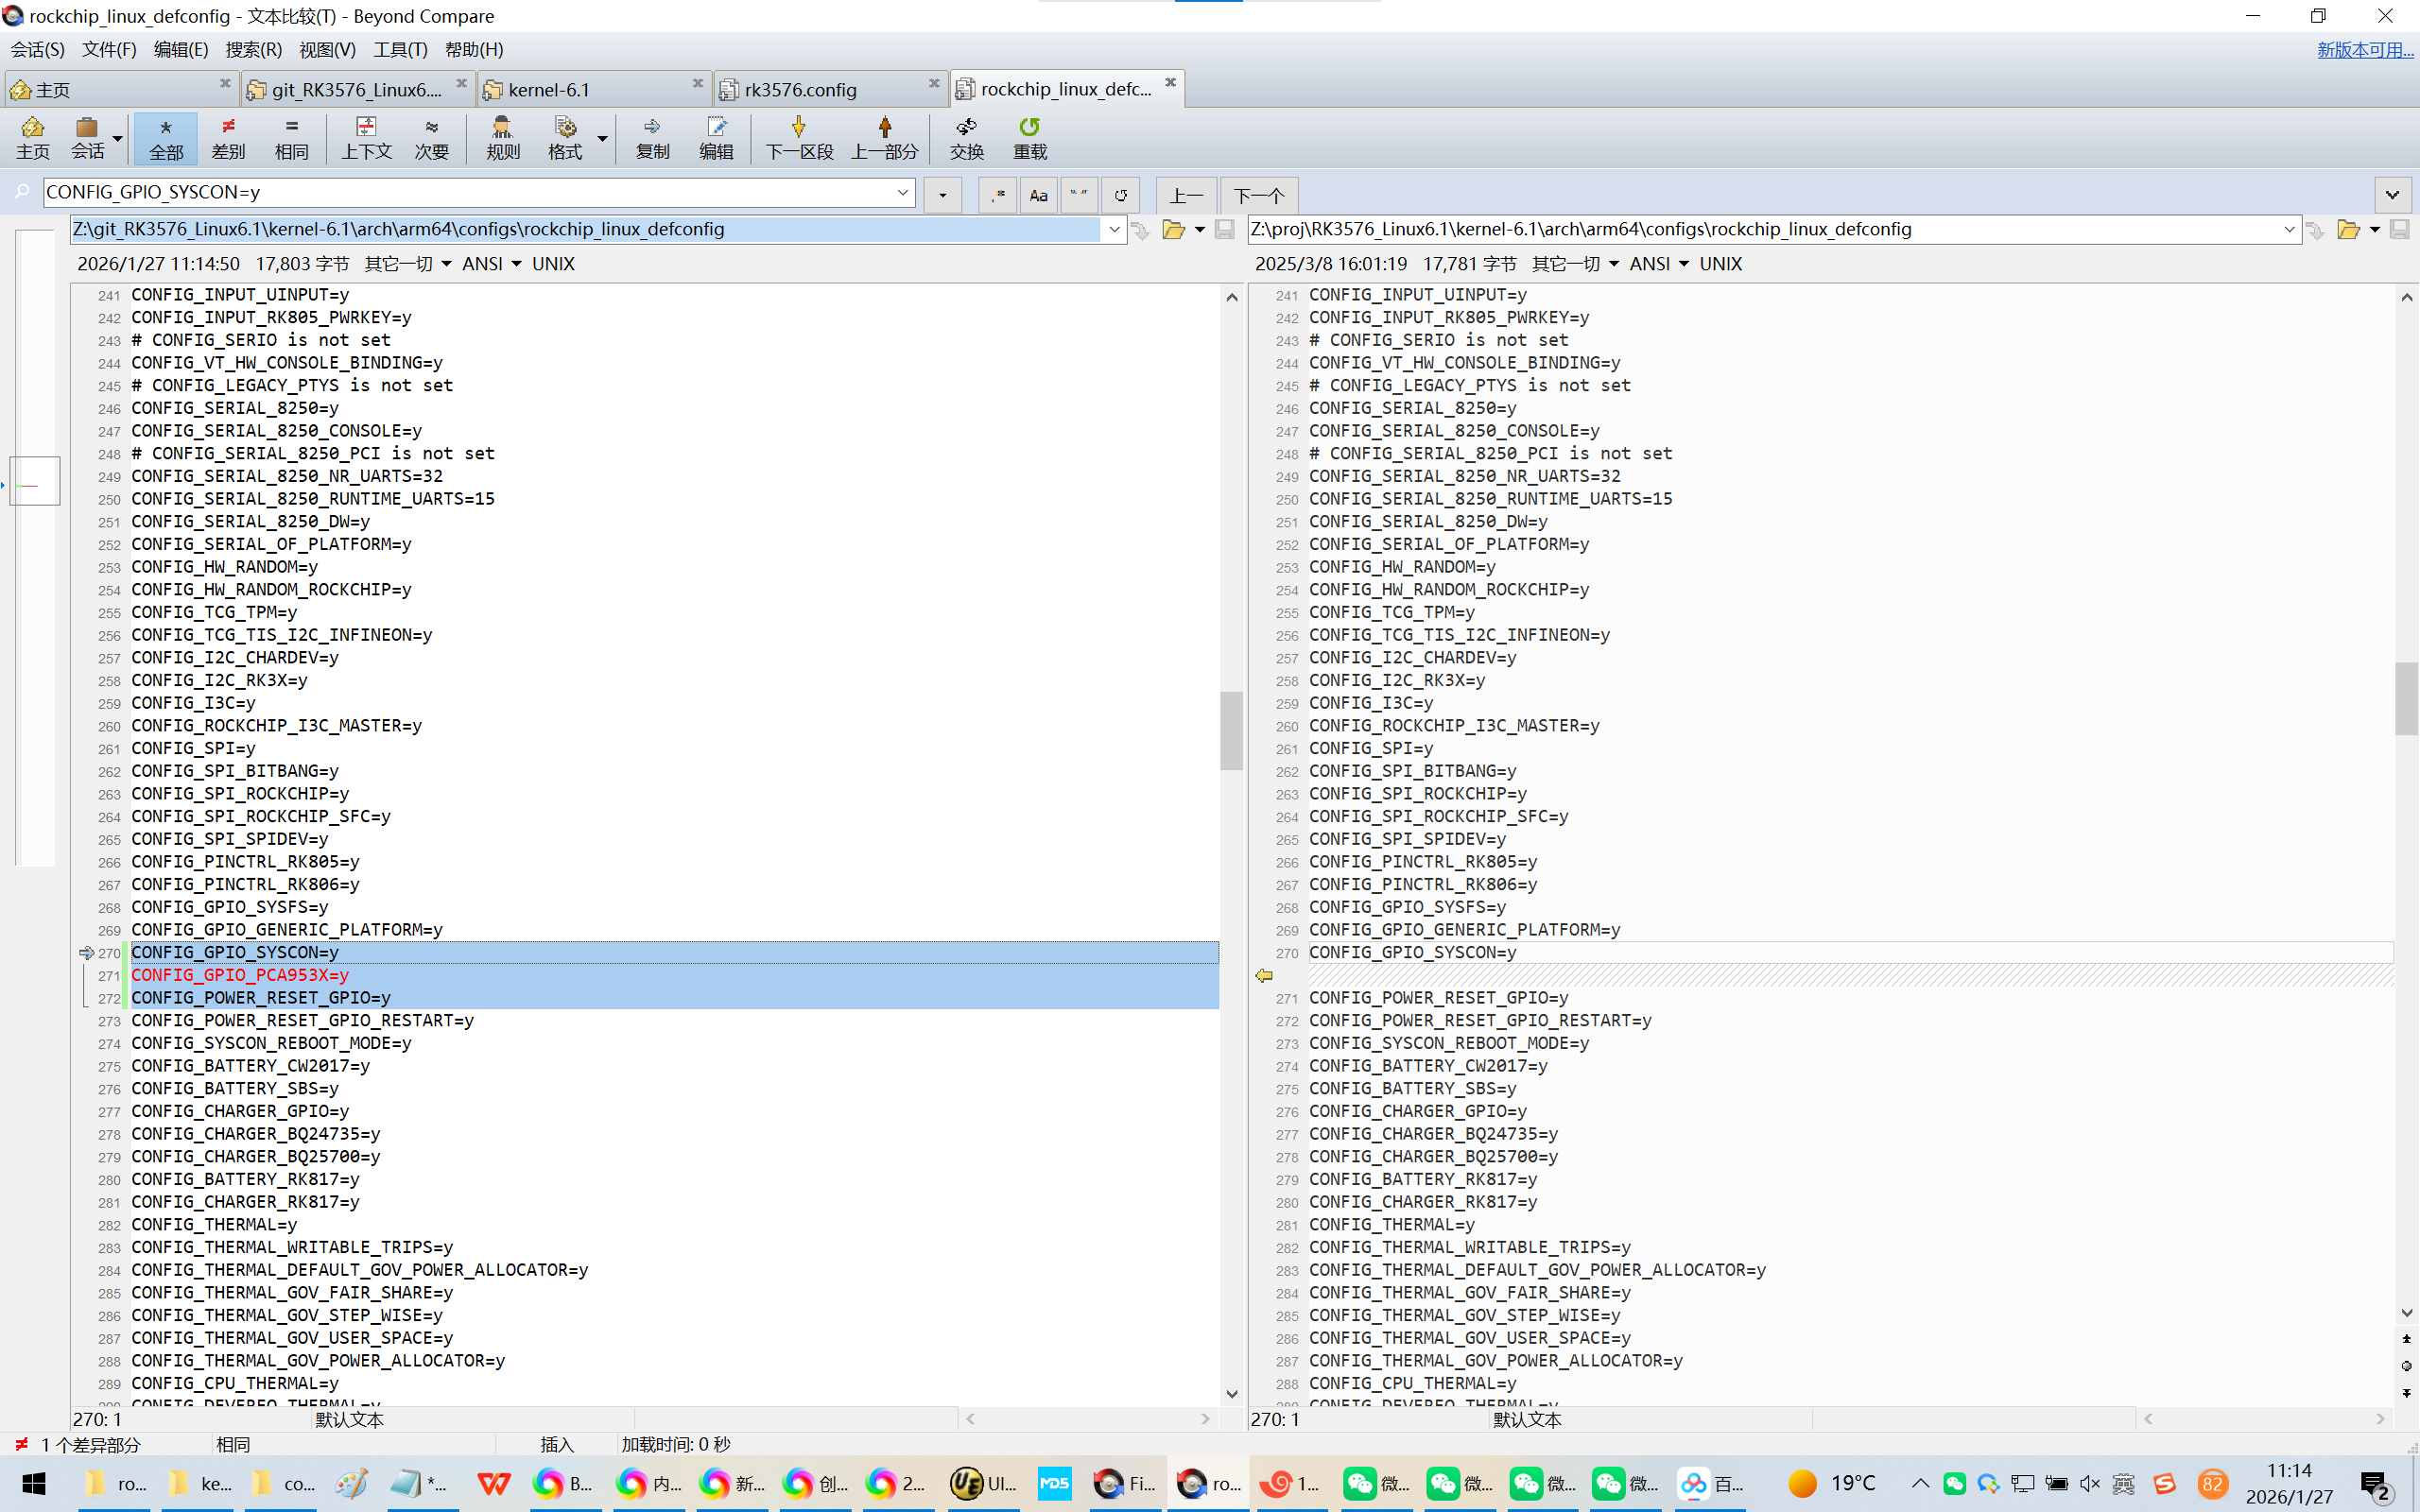Expand the search history dropdown arrow
Image resolution: width=2420 pixels, height=1512 pixels.
(x=902, y=192)
